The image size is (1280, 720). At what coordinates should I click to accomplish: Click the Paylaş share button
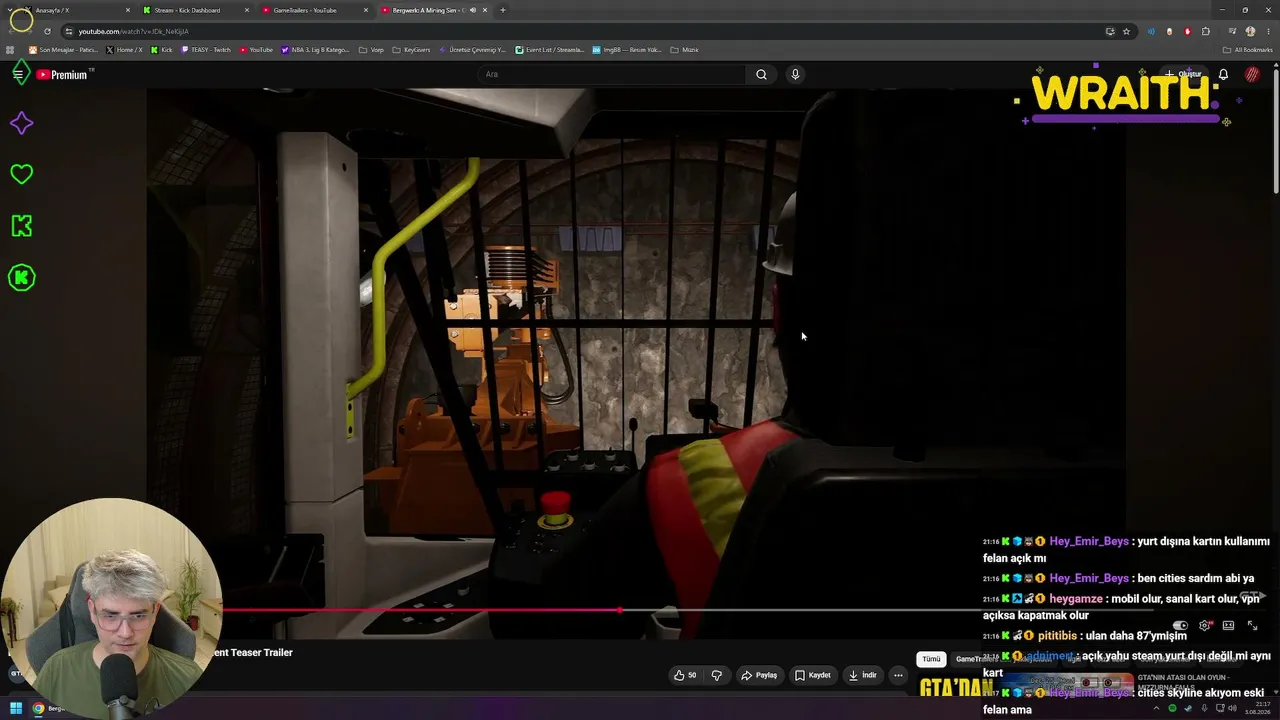[x=759, y=675]
